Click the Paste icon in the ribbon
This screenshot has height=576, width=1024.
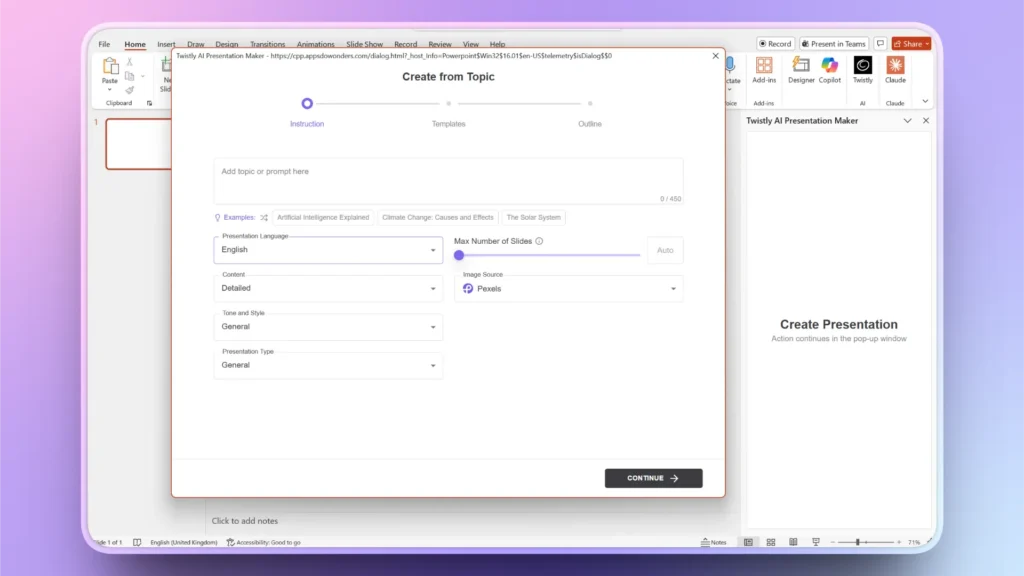[x=110, y=66]
